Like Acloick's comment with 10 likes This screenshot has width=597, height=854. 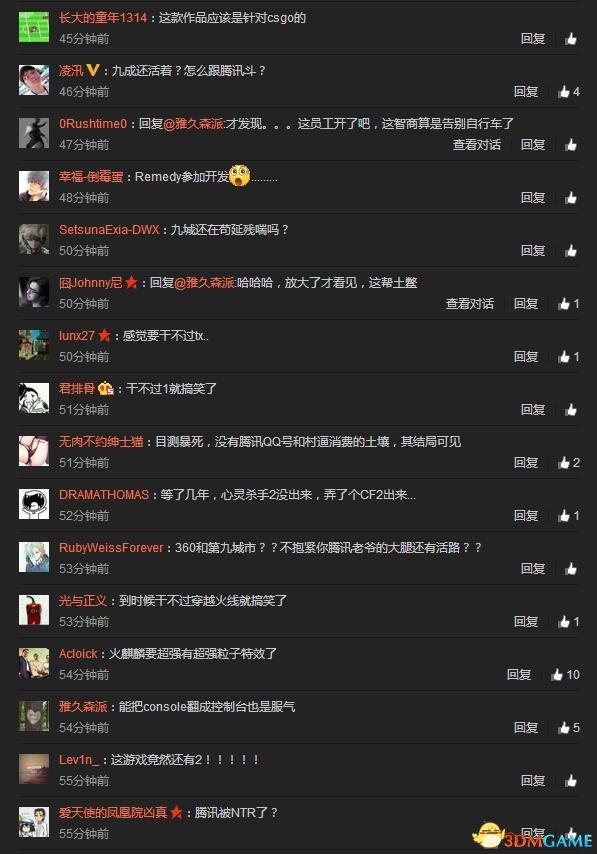[564, 675]
